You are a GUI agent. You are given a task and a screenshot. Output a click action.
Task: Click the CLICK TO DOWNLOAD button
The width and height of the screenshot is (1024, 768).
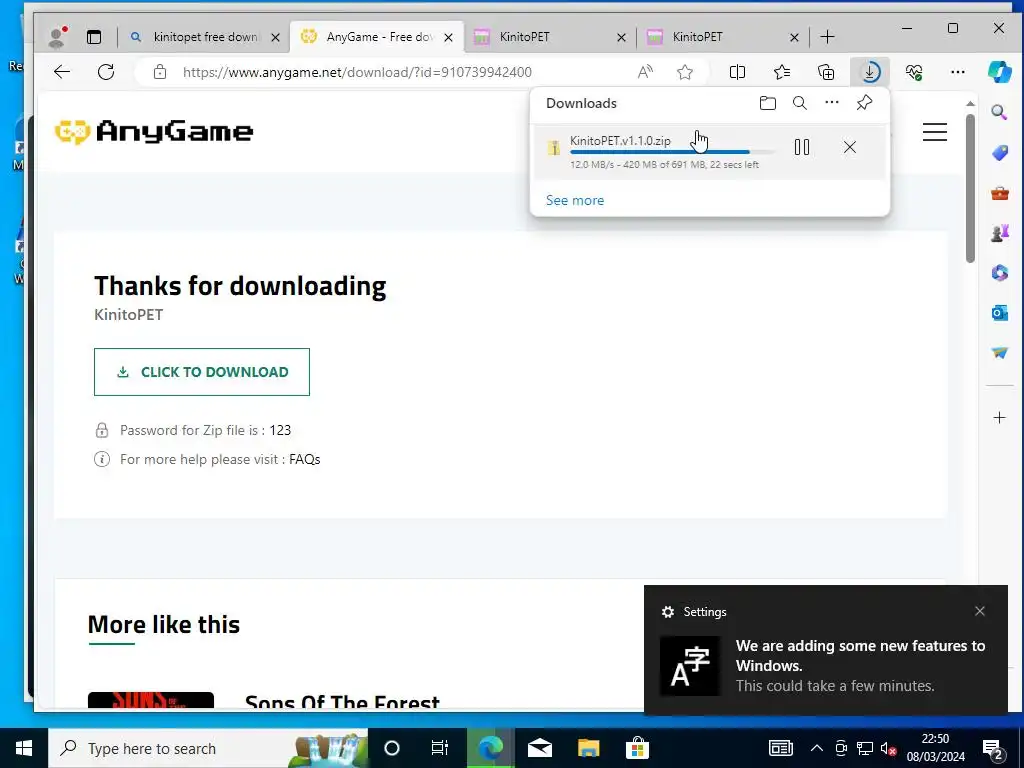[x=202, y=372]
